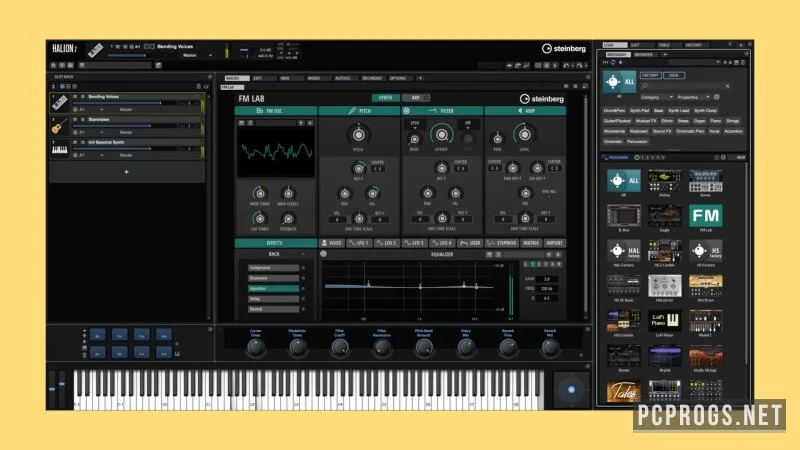
Task: Click the amp LEVEL knob
Action: pos(524,134)
